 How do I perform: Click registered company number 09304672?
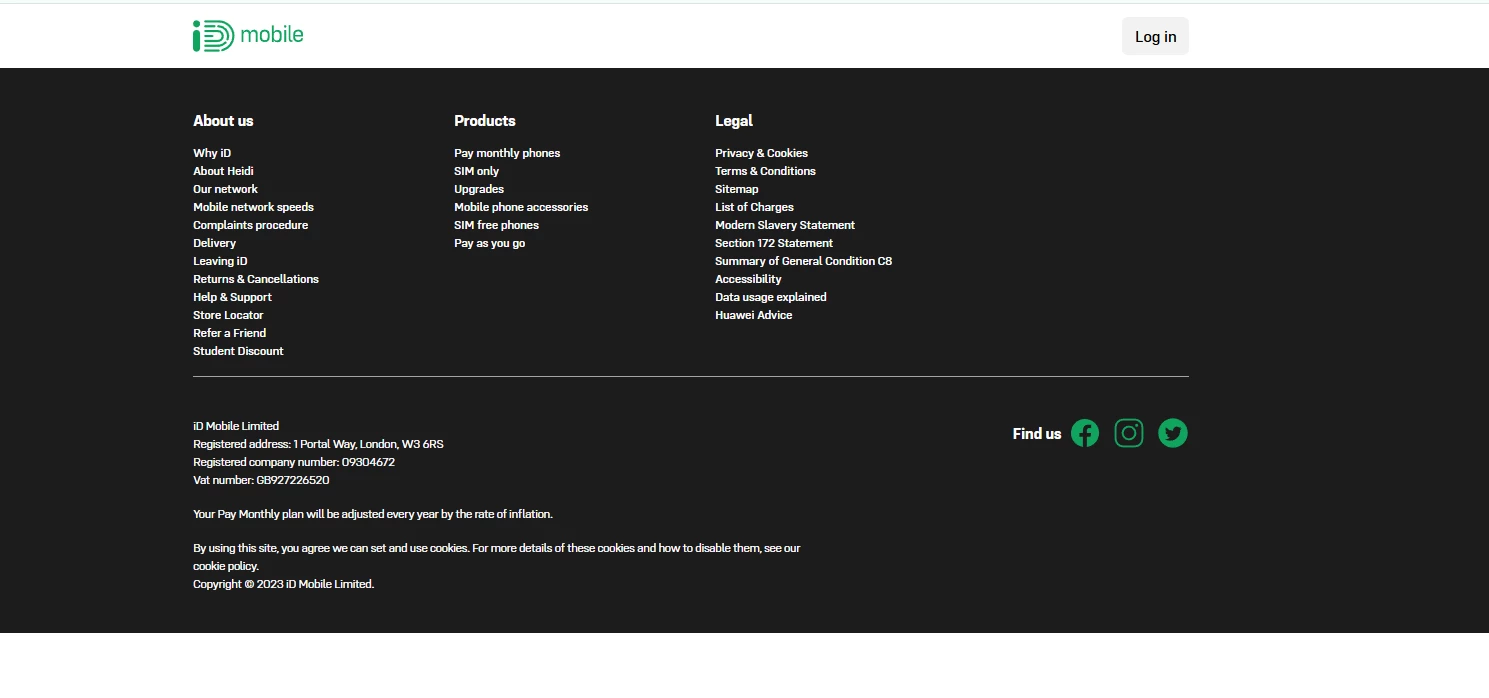click(x=294, y=462)
